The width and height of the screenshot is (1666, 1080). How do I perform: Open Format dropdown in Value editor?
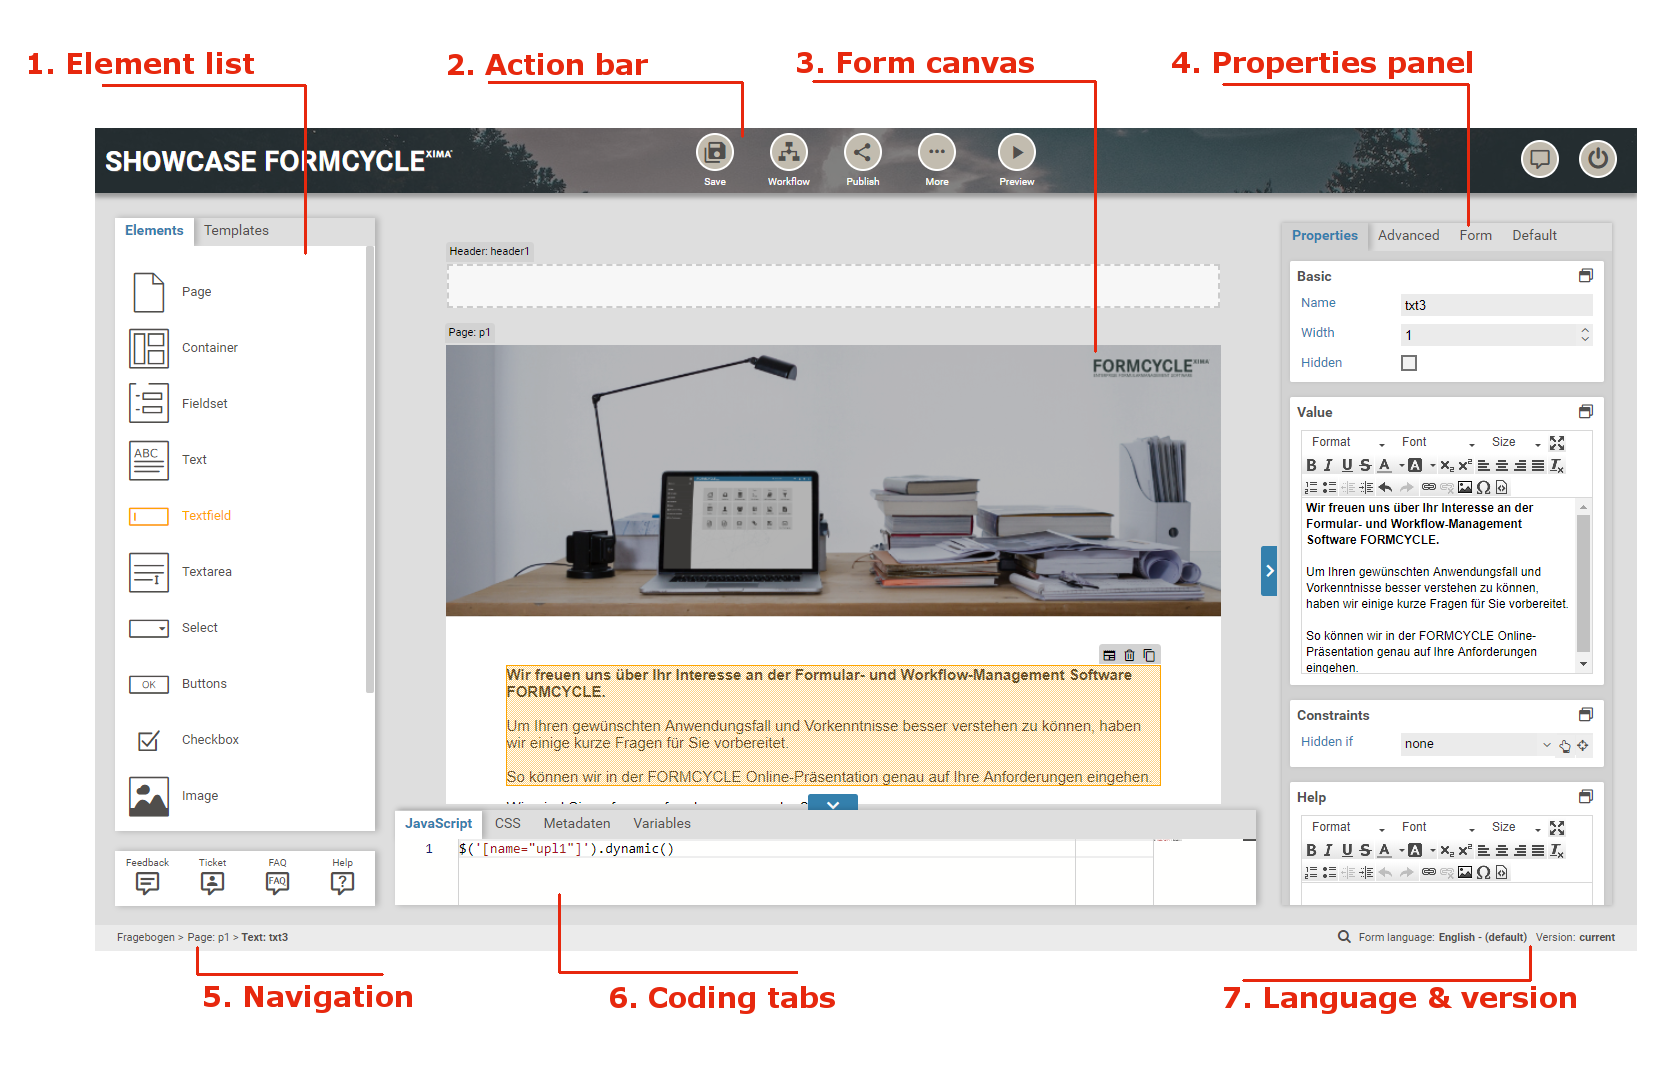(1347, 442)
